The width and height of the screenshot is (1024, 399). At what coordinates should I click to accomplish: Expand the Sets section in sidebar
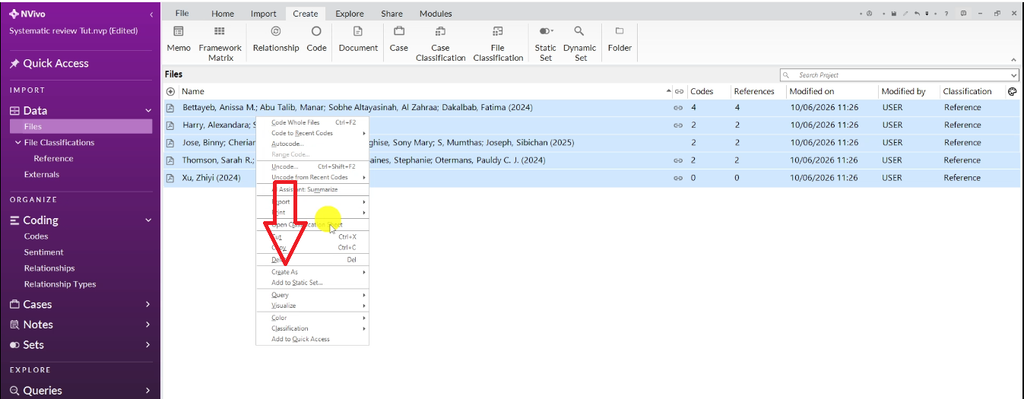(x=148, y=345)
